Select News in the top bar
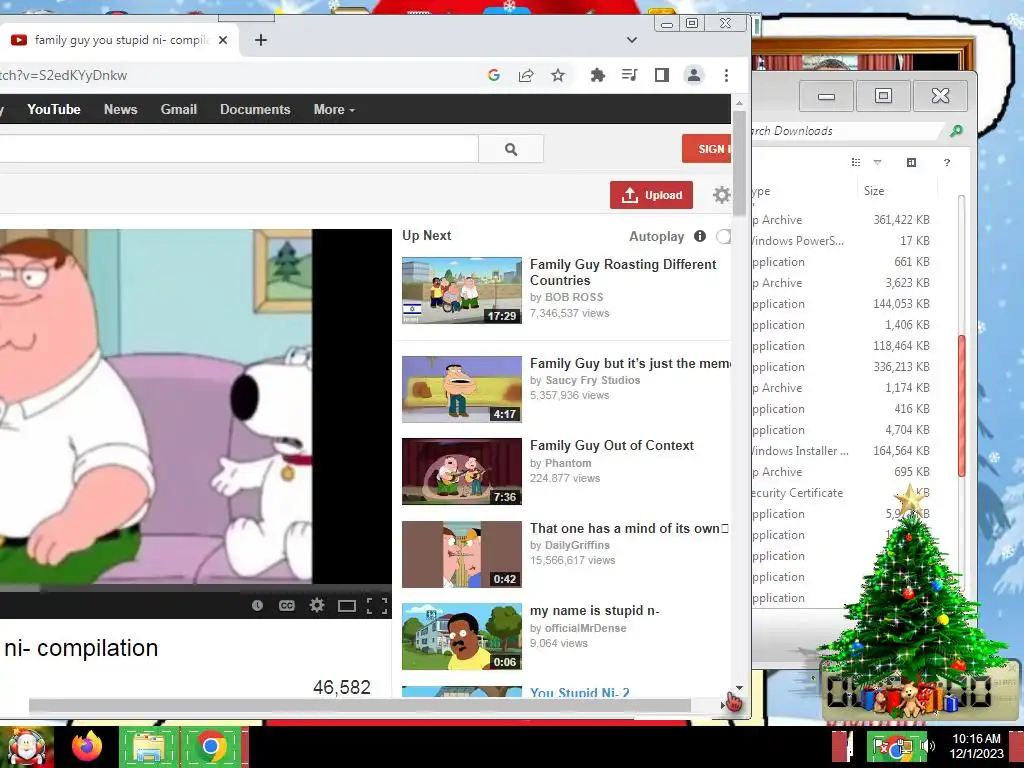The height and width of the screenshot is (768, 1024). (x=120, y=110)
